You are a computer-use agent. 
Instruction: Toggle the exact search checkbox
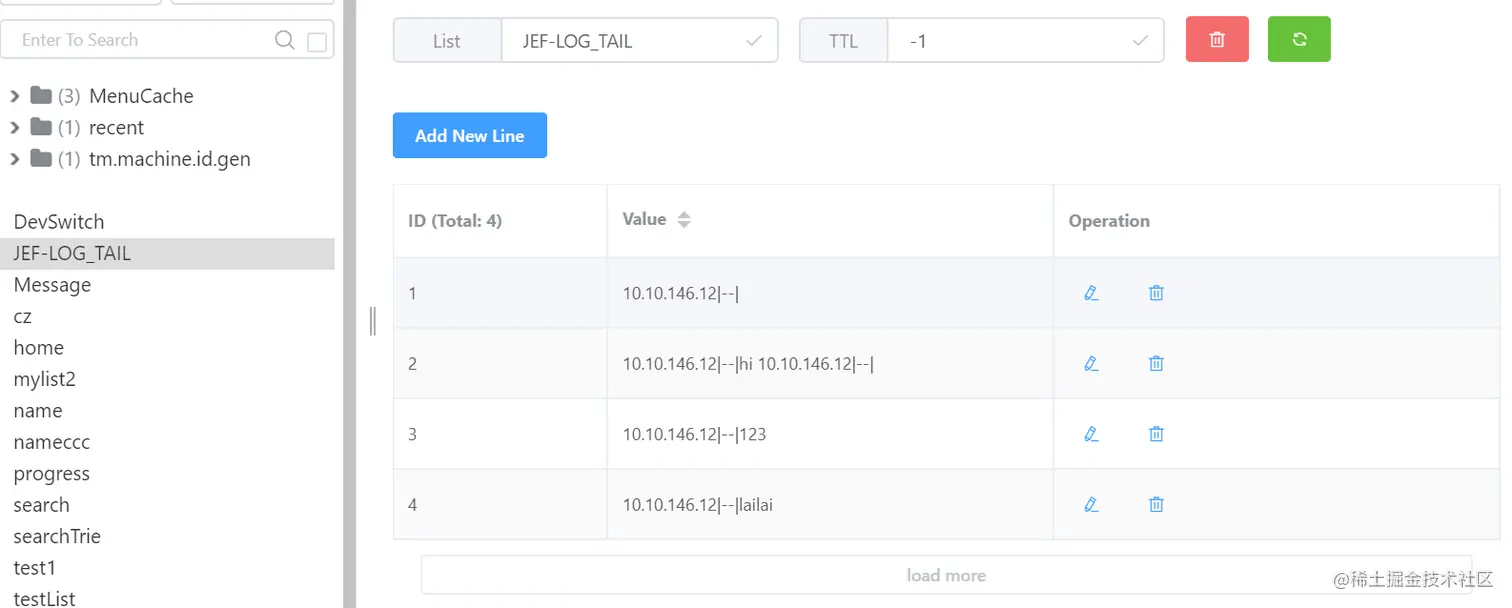coord(317,42)
